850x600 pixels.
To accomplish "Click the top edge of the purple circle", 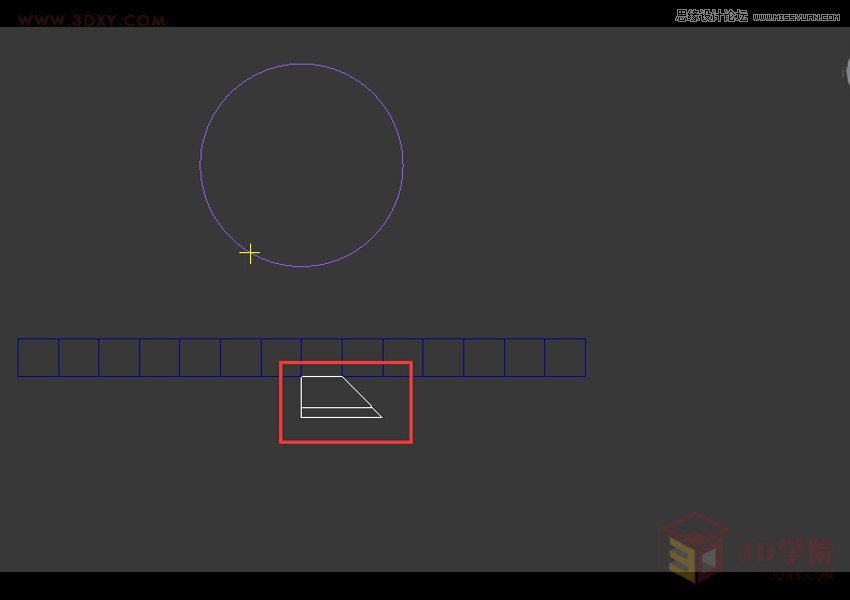I will pyautogui.click(x=302, y=63).
